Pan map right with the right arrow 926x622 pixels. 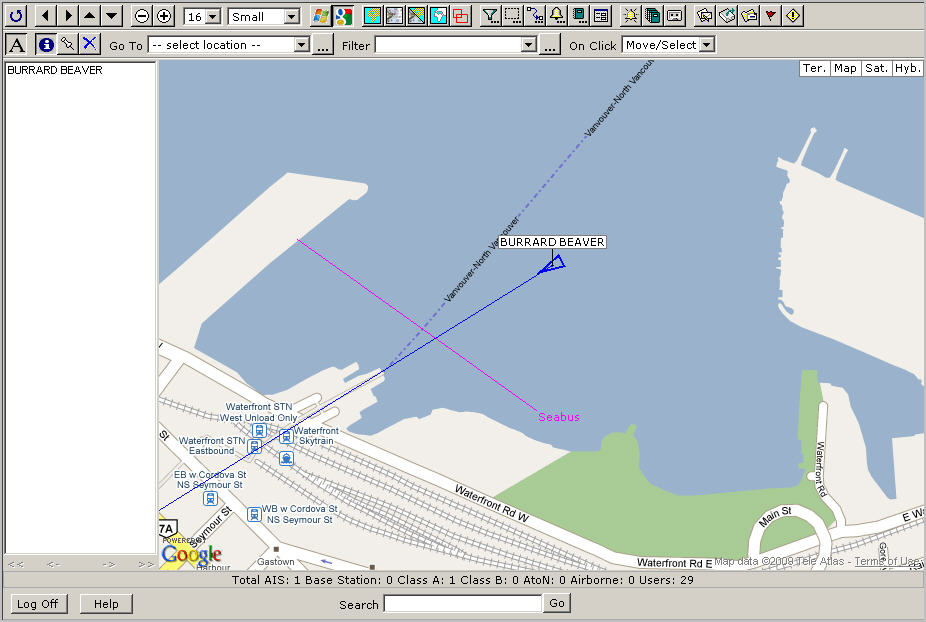click(x=68, y=16)
